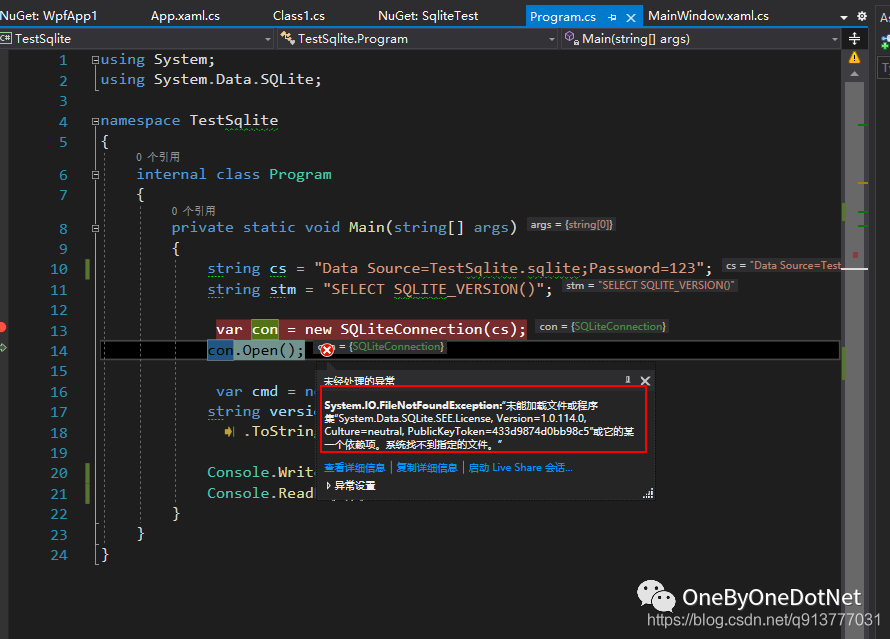Viewport: 890px width, 639px height.
Task: Click the red exception error icon
Action: (327, 349)
